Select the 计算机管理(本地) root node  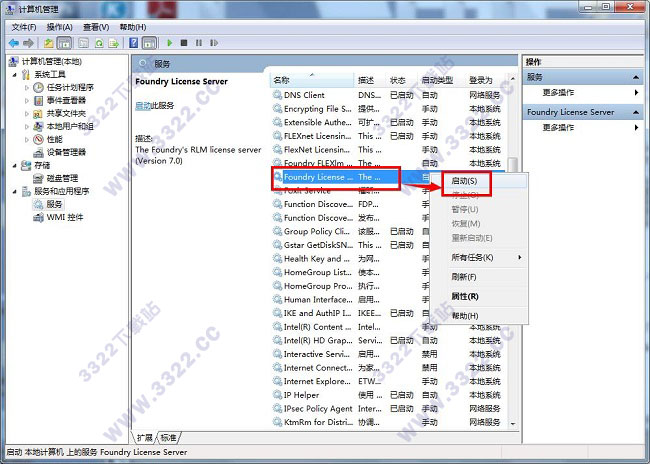pos(52,61)
